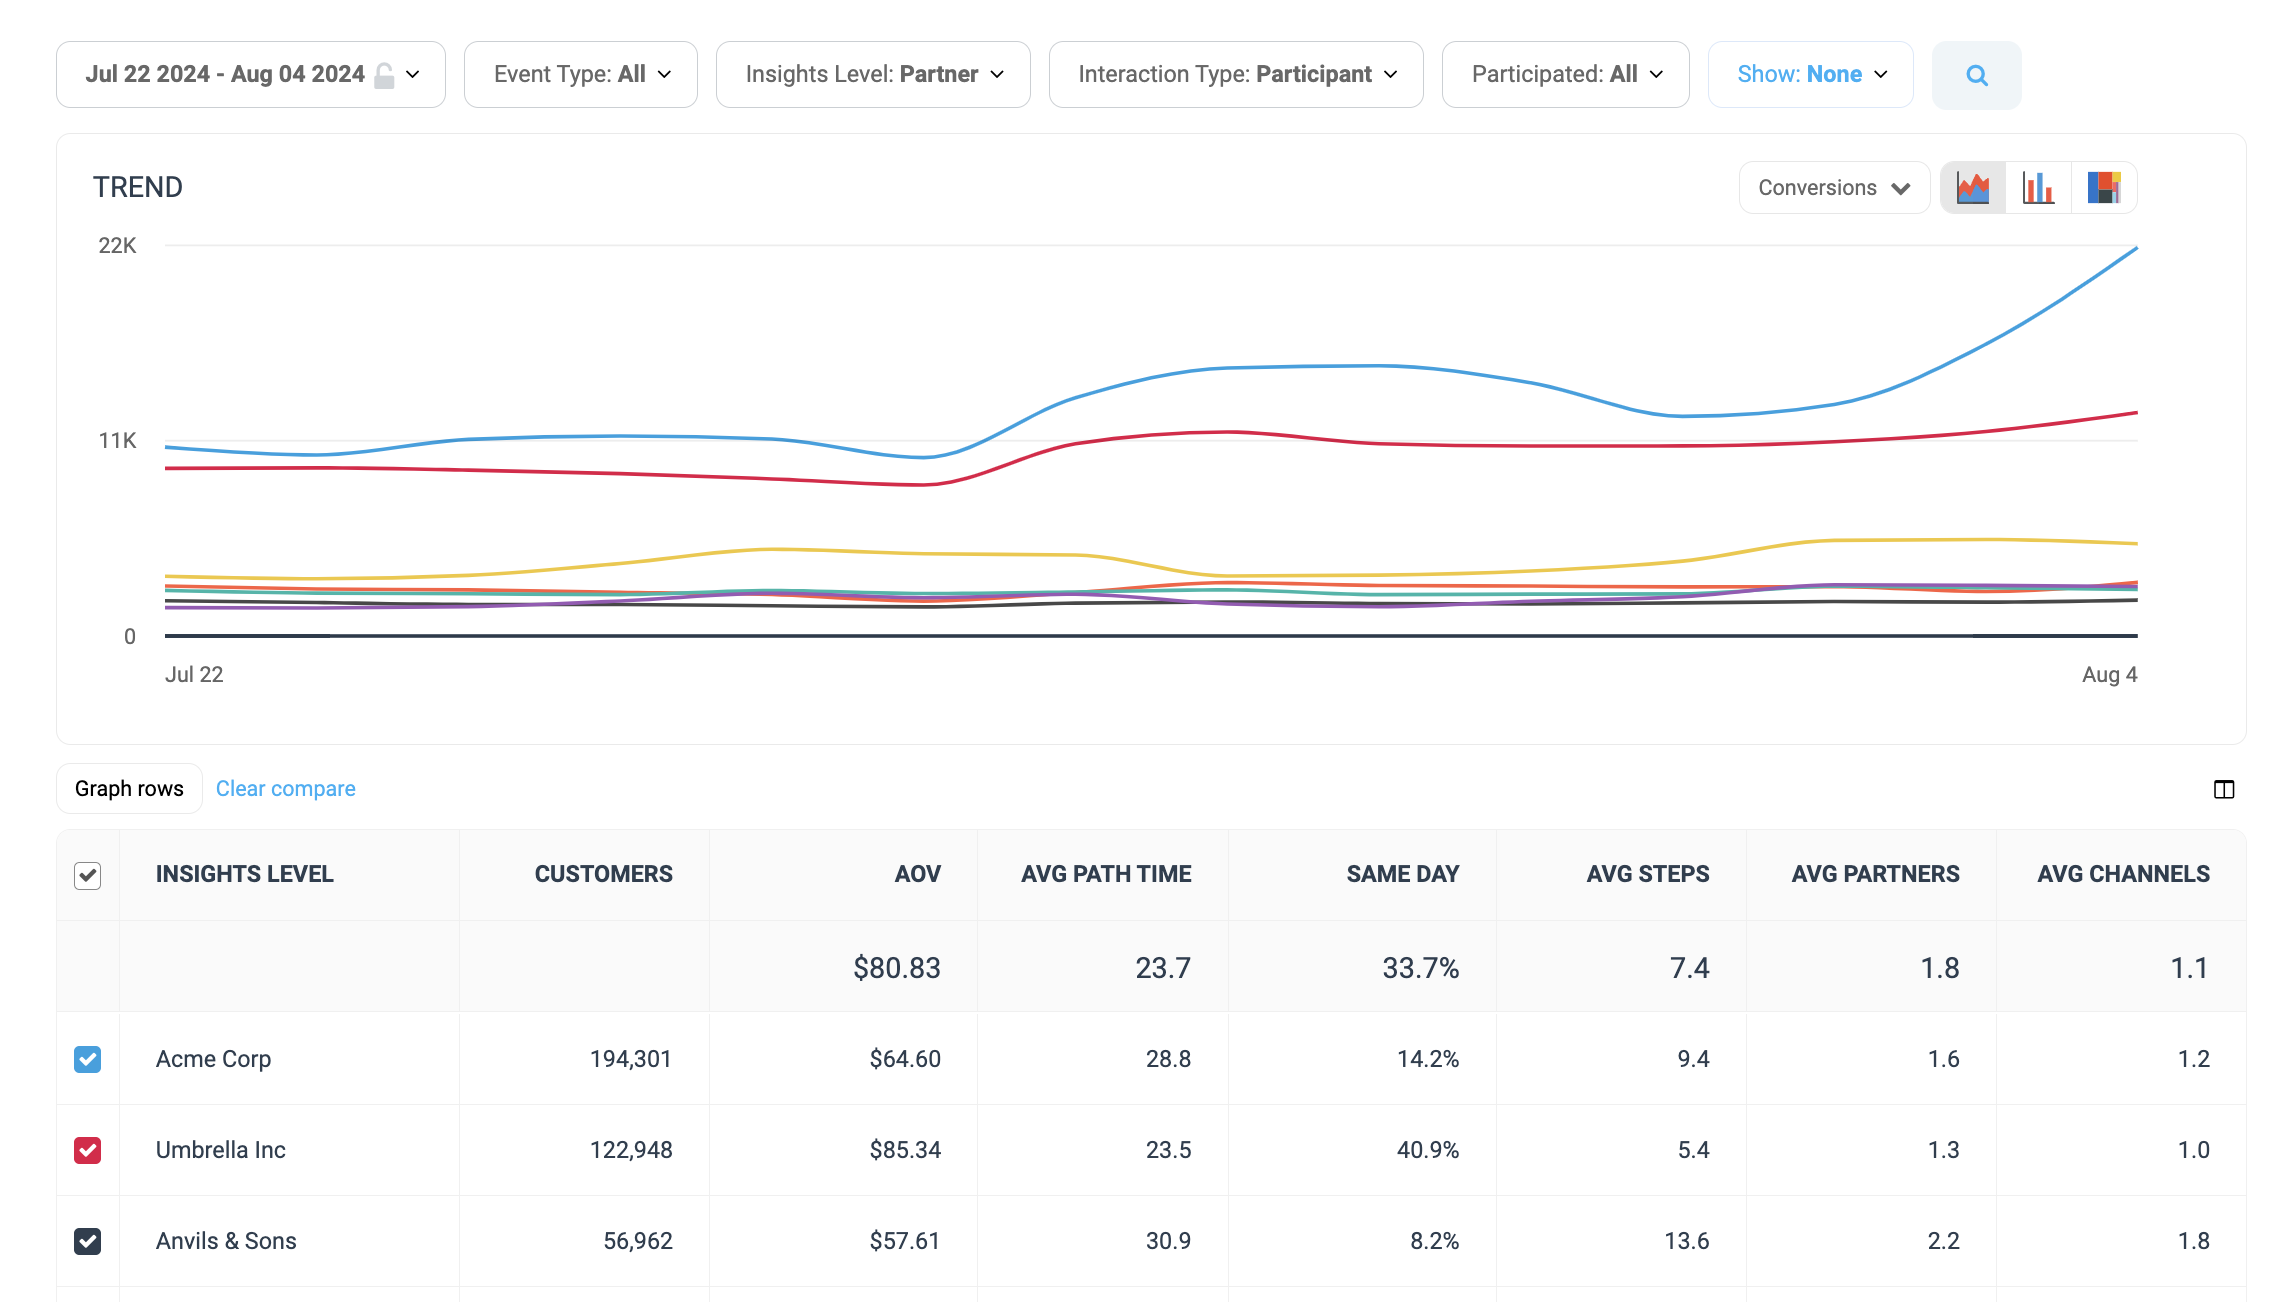The image size is (2274, 1302).
Task: Click the 11K y-axis label
Action: [x=117, y=441]
